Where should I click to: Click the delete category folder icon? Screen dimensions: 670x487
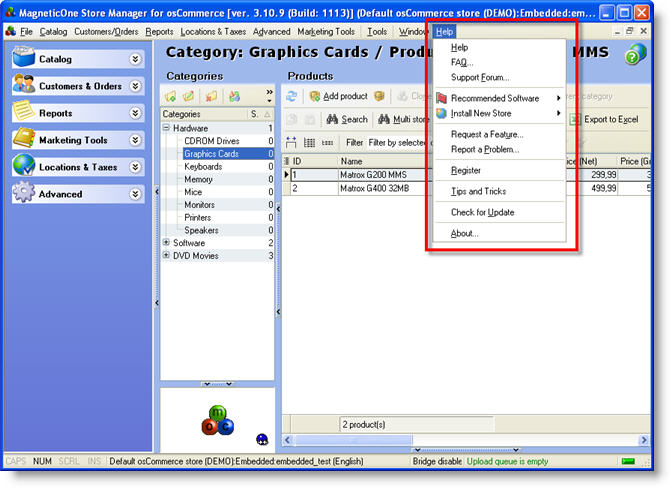tap(212, 96)
